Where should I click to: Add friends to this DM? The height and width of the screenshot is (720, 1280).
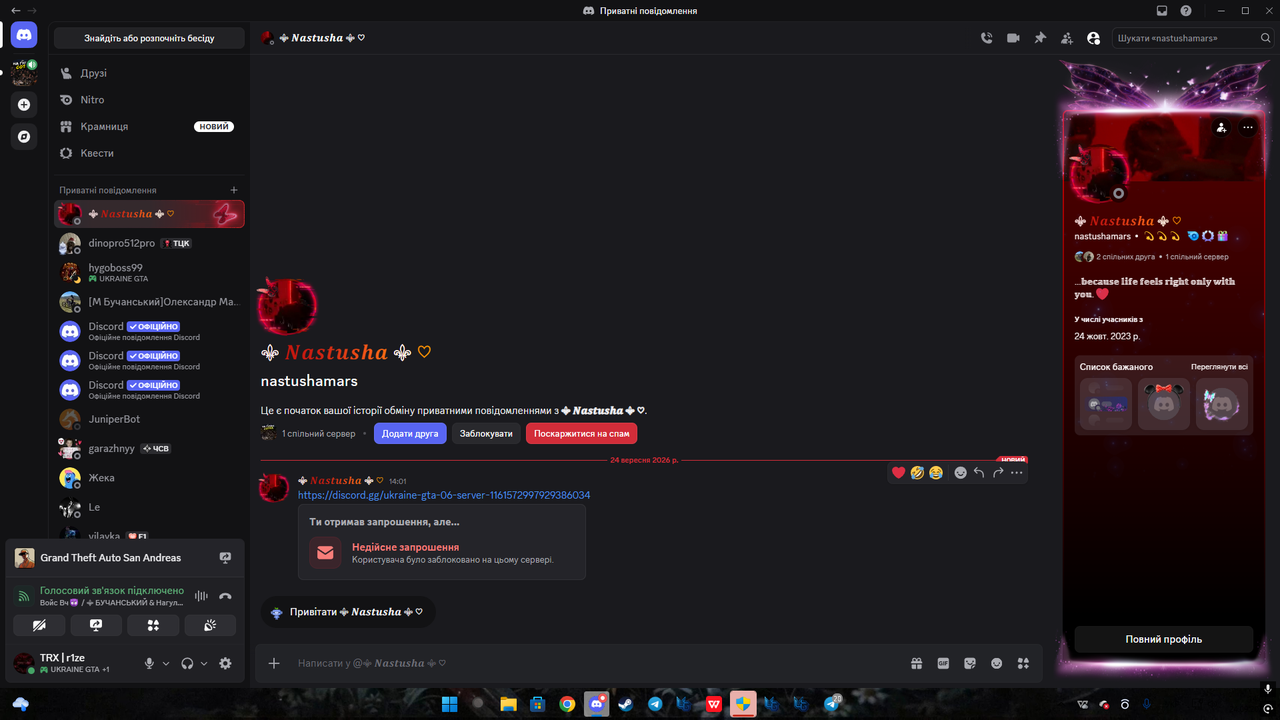click(1067, 38)
